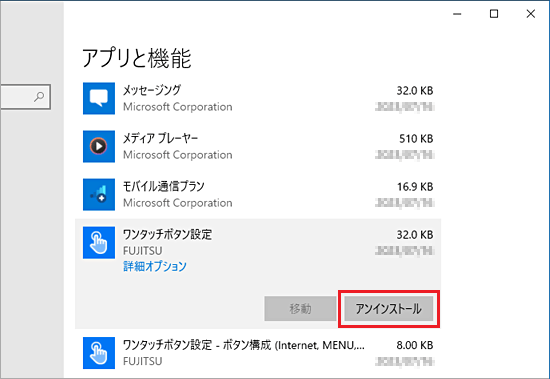The image size is (550, 379).
Task: Select ワンタッチボタン設定 - ボタン構成 (Internet, MENU entry
Action: coord(243,345)
